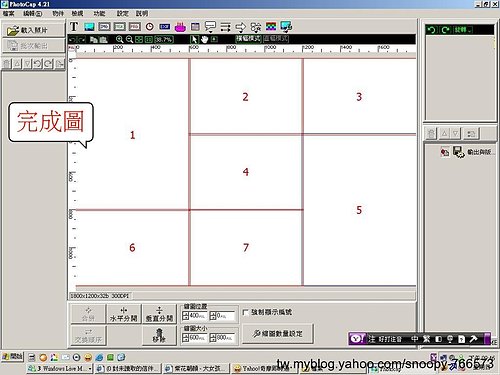Screen dimensions: 500x375
Task: Click stepper beside the 800 size value
Action: pyautogui.click(x=213, y=338)
